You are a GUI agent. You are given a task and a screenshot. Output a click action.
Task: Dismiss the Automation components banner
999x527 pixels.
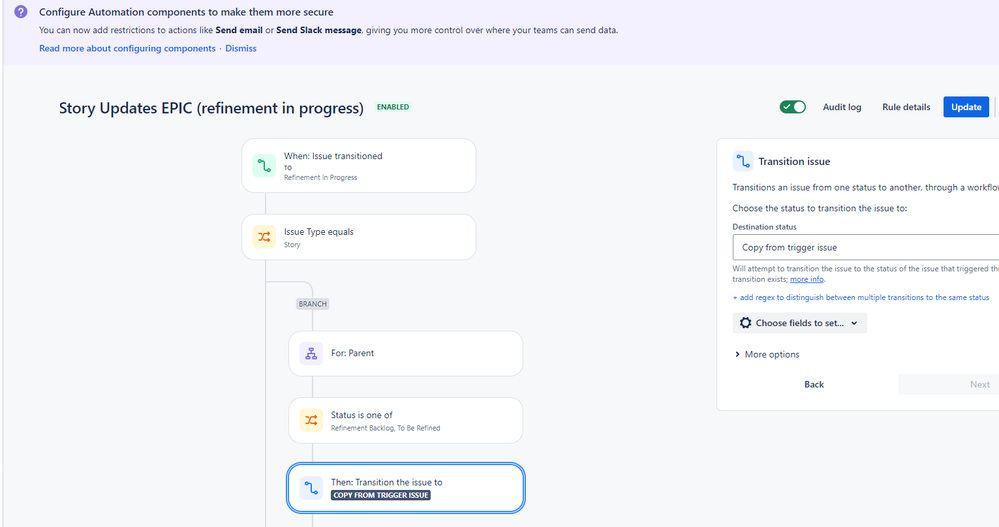tap(241, 48)
